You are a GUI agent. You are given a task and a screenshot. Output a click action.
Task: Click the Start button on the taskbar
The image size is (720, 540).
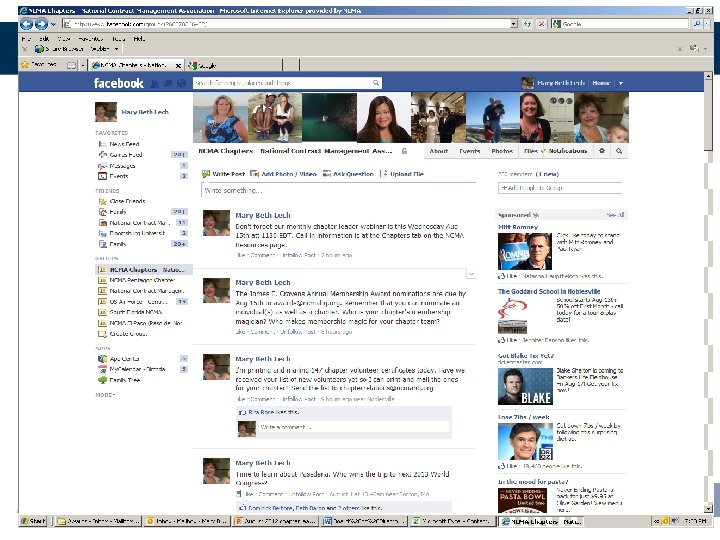coord(34,521)
